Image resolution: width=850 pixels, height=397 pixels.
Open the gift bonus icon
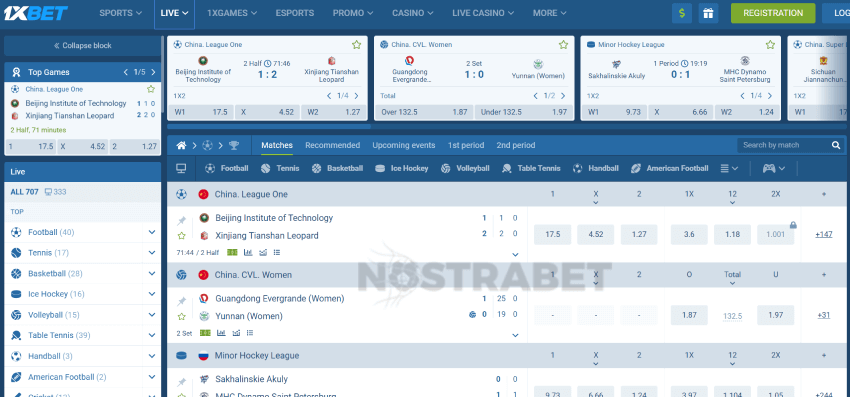(708, 13)
